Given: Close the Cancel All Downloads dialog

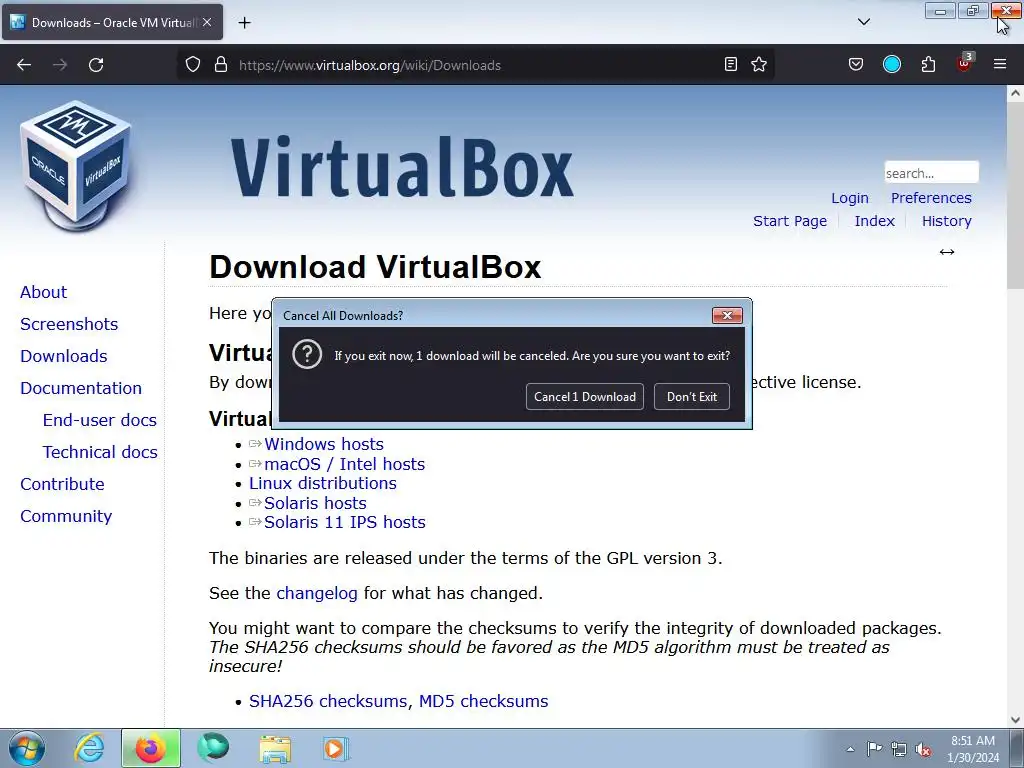Looking at the screenshot, I should coord(727,315).
